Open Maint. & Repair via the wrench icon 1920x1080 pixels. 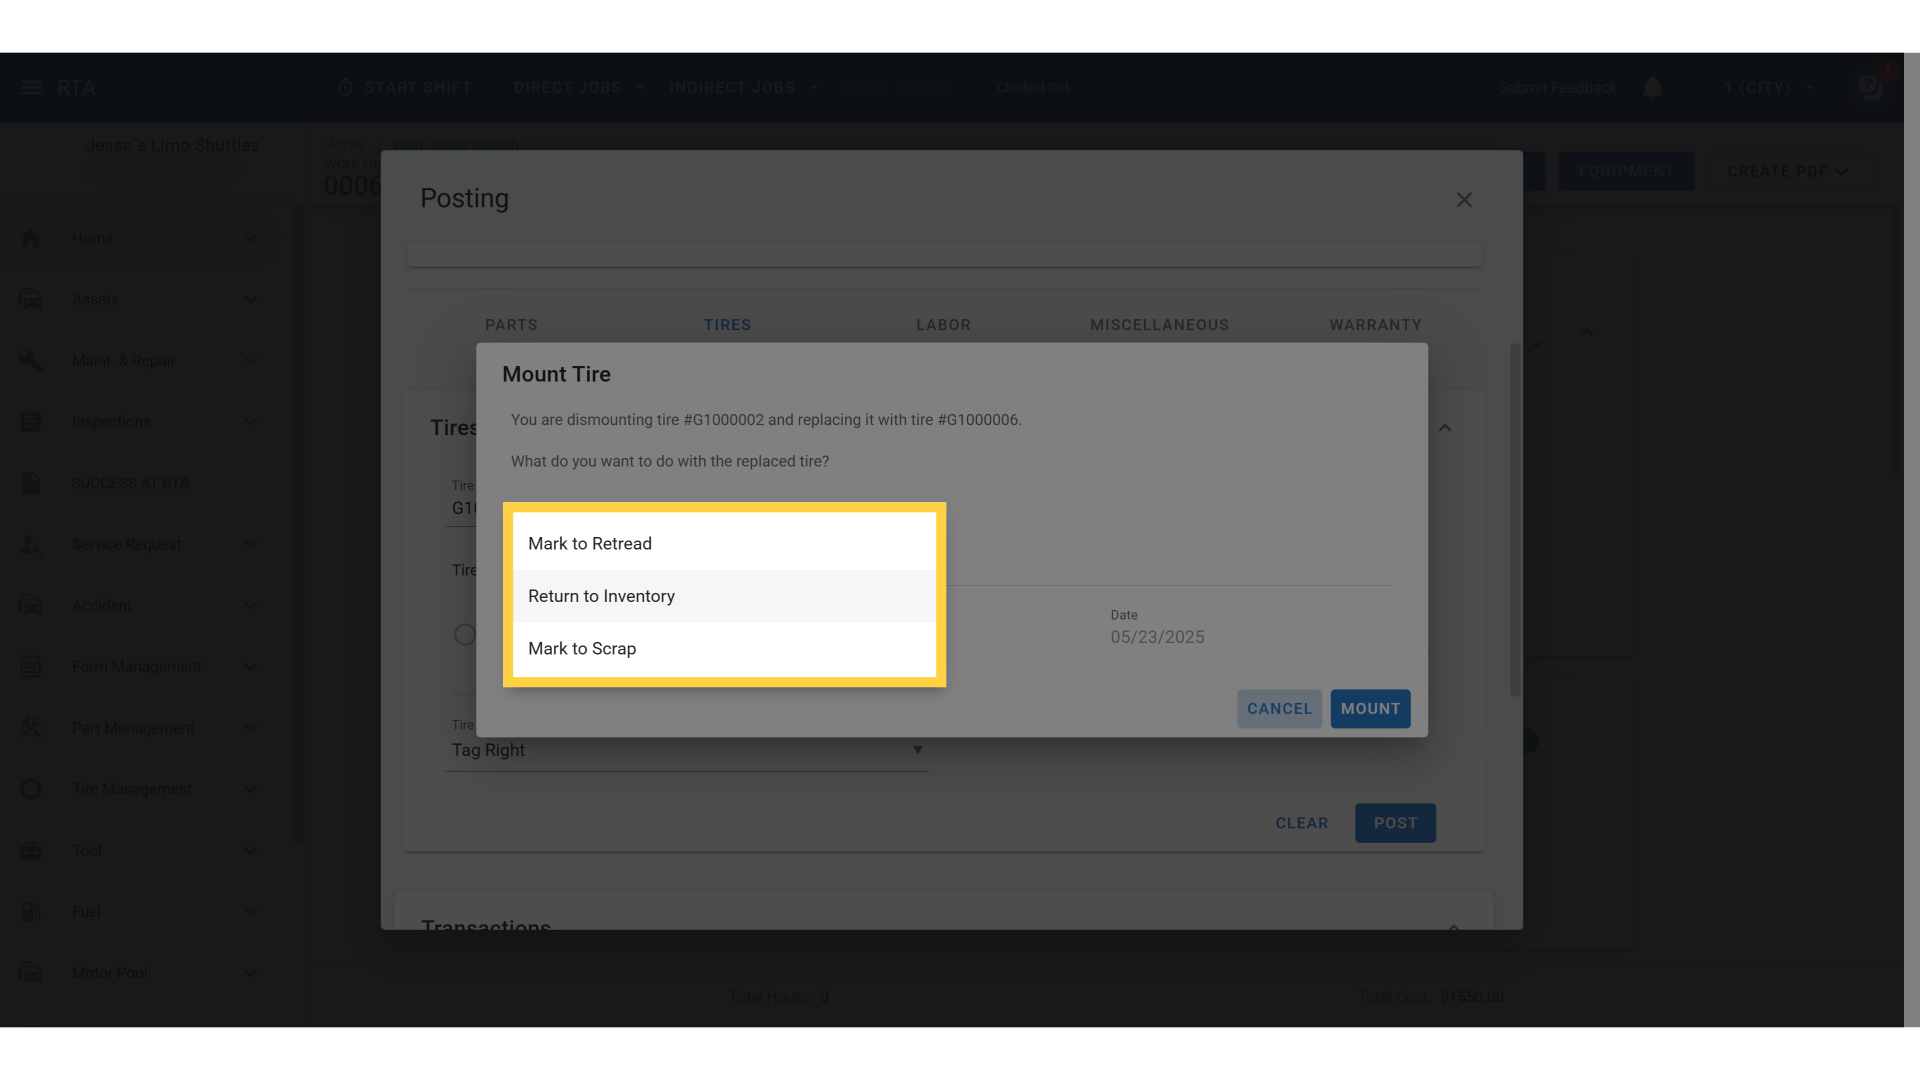point(31,360)
